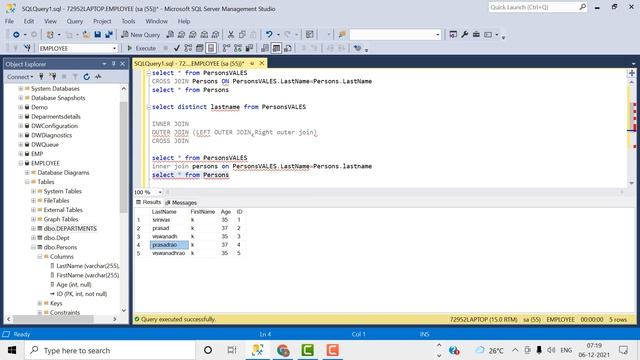Click the taskbar search box
Screen dimensions: 640x360
110,350
